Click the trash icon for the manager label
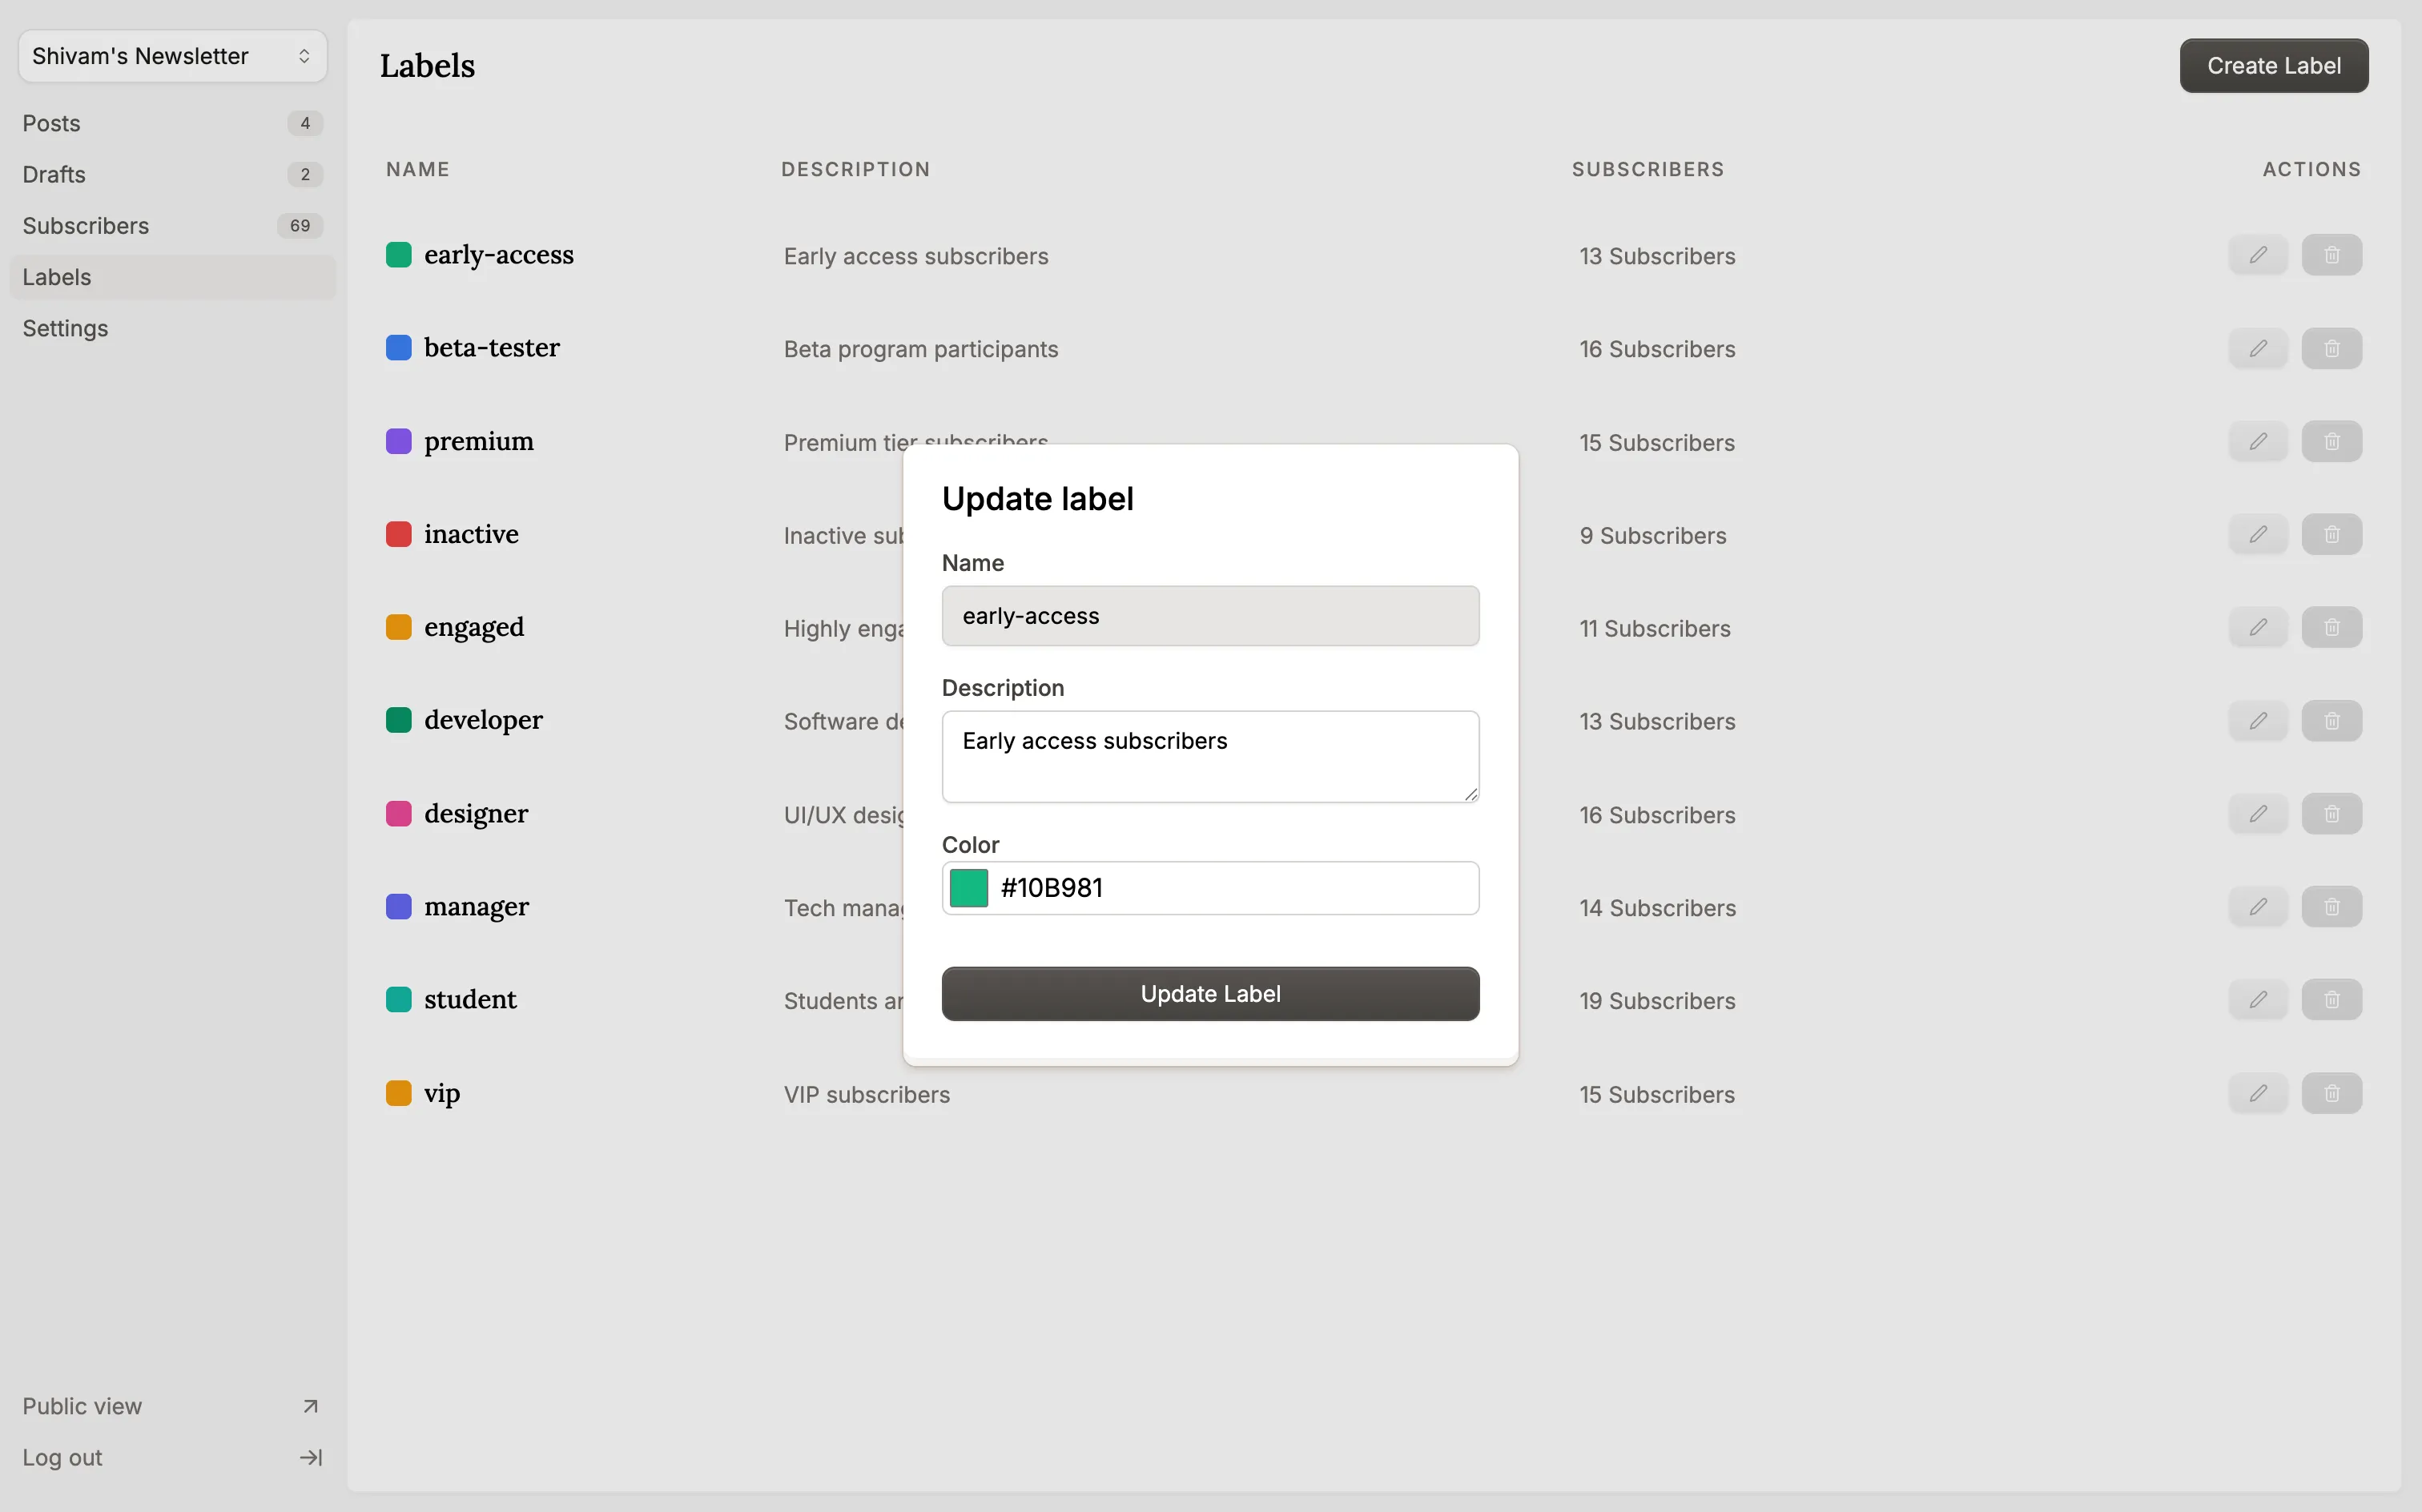The image size is (2422, 1512). pyautogui.click(x=2331, y=906)
